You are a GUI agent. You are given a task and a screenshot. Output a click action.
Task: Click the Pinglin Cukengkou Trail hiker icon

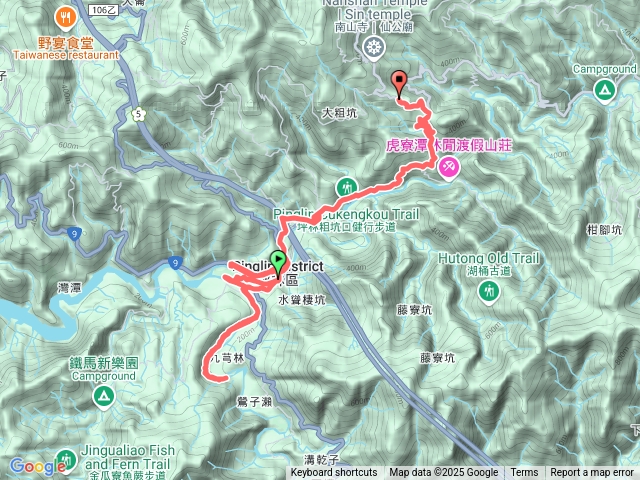coord(347,188)
